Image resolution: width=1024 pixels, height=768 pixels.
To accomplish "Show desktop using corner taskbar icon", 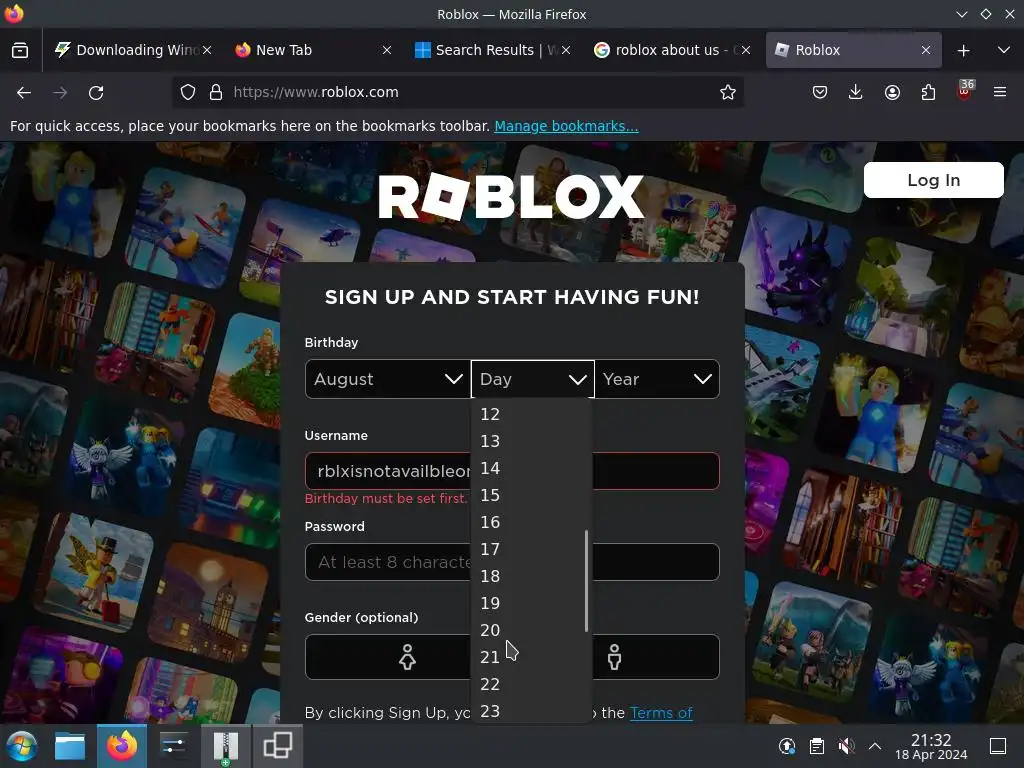I will click(998, 746).
